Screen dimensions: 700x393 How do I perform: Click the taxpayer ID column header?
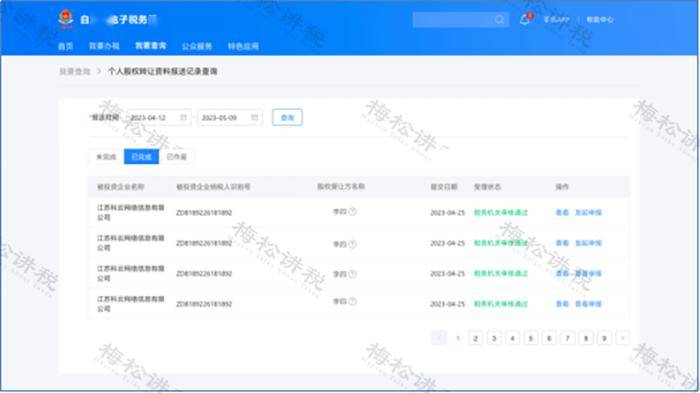(213, 187)
